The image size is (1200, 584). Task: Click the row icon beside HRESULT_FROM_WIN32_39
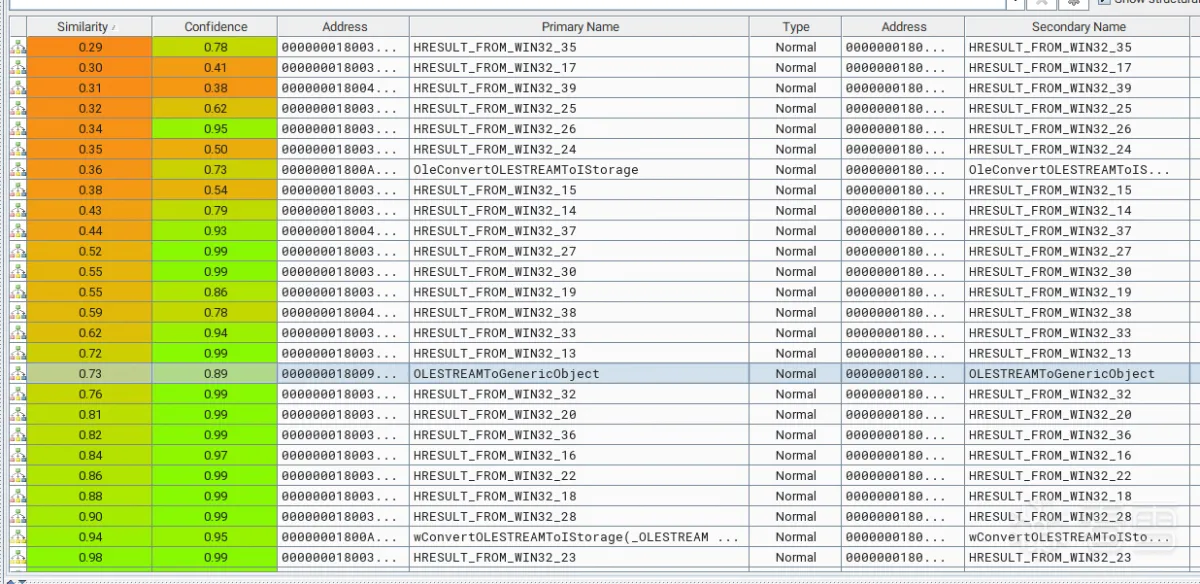(x=18, y=88)
